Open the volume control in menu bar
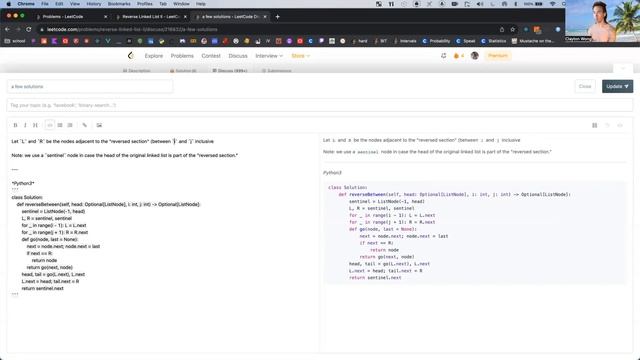Screen dimensions: 640x360 pos(480,4)
